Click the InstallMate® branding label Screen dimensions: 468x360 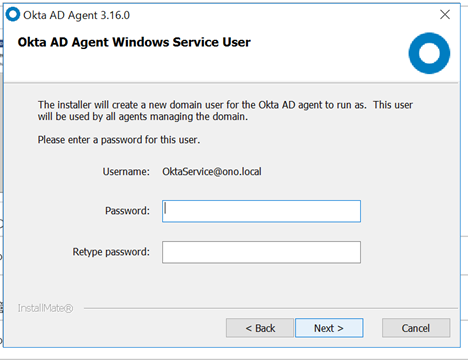[x=45, y=308]
